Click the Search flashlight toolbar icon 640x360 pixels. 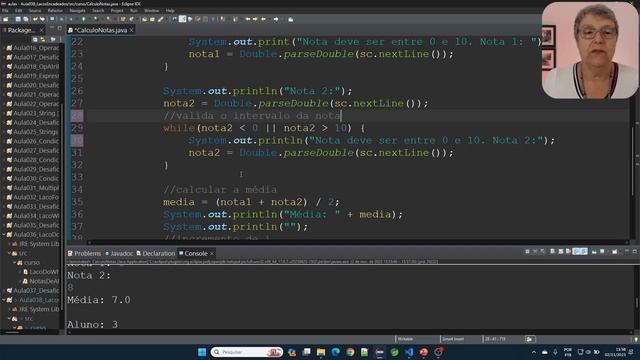(161, 19)
